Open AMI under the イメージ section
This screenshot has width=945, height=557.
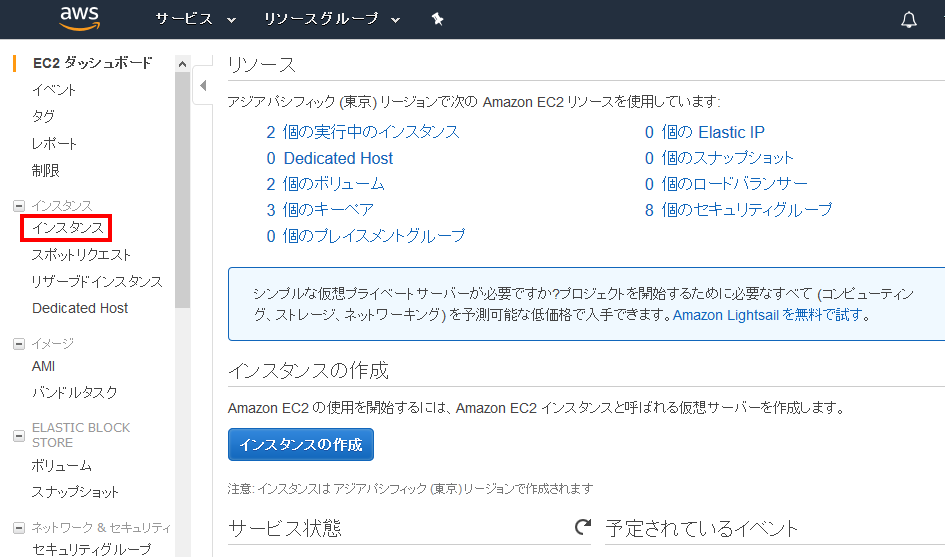pyautogui.click(x=43, y=367)
